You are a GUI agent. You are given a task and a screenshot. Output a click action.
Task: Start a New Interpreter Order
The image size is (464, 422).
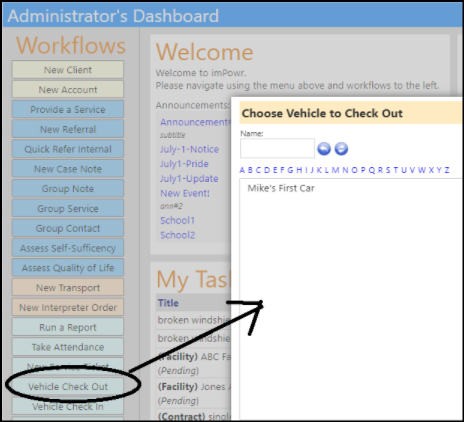pos(68,307)
